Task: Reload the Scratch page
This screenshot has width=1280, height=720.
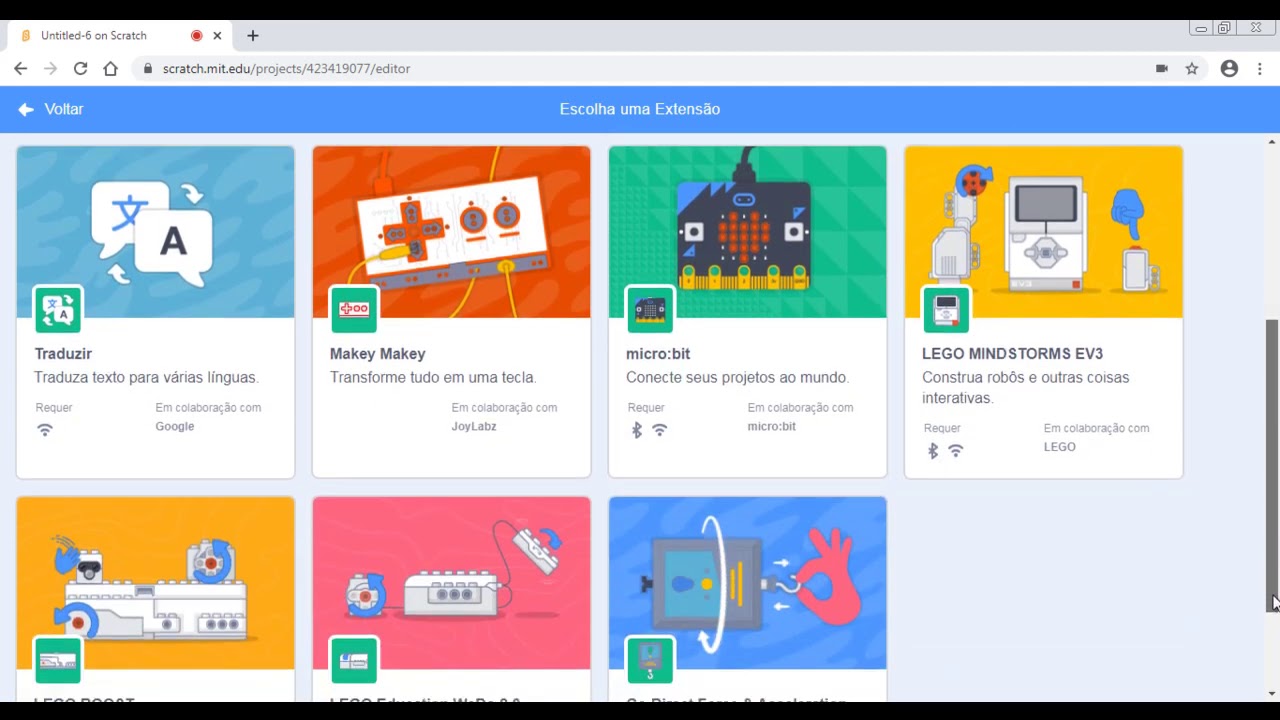Action: pos(81,68)
